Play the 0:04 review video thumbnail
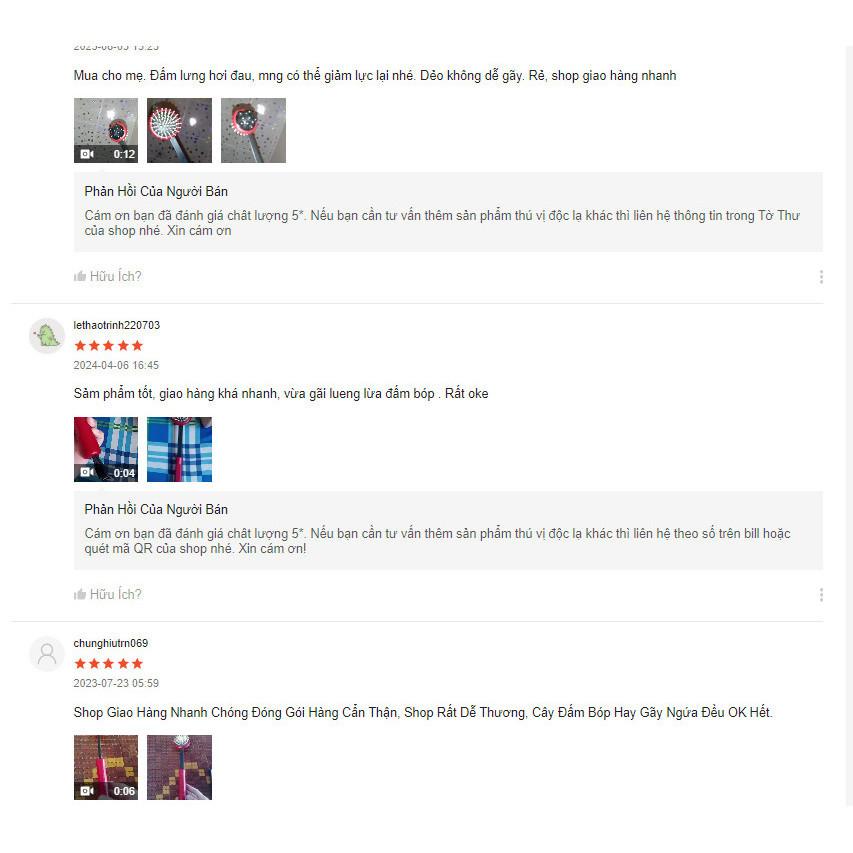The height and width of the screenshot is (853, 853). click(x=106, y=449)
